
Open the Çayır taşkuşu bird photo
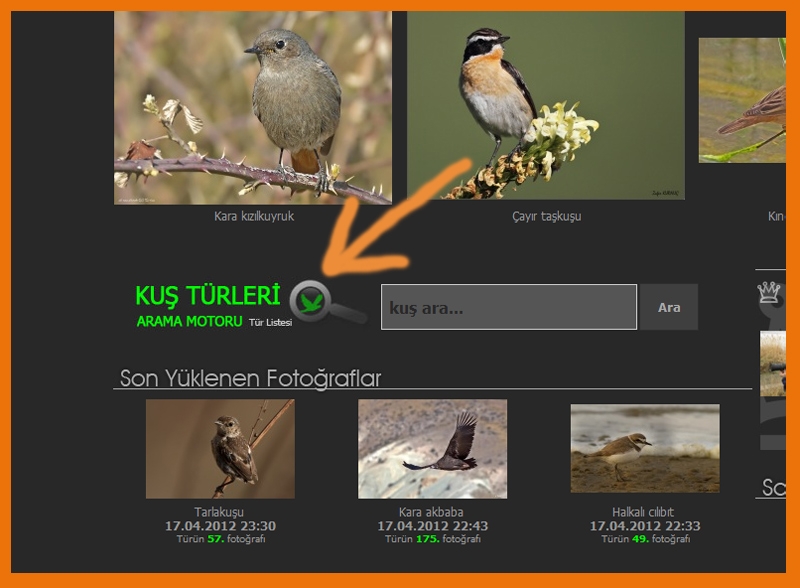click(x=545, y=105)
